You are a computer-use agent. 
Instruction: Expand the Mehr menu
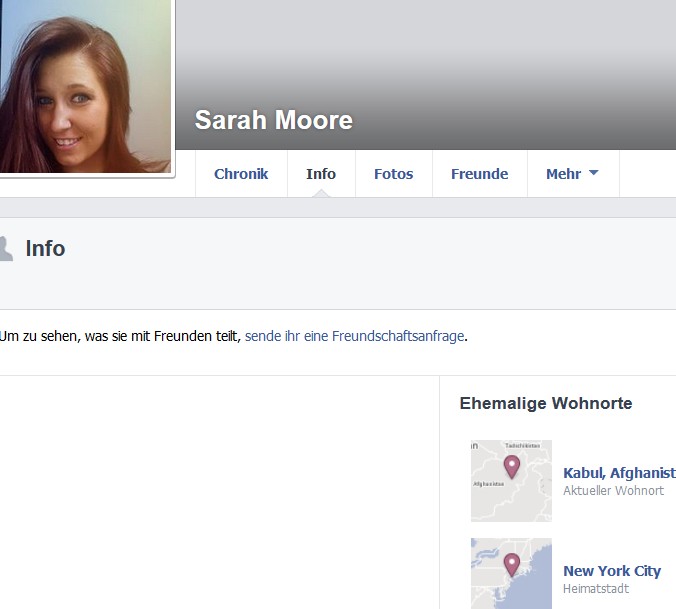[573, 174]
